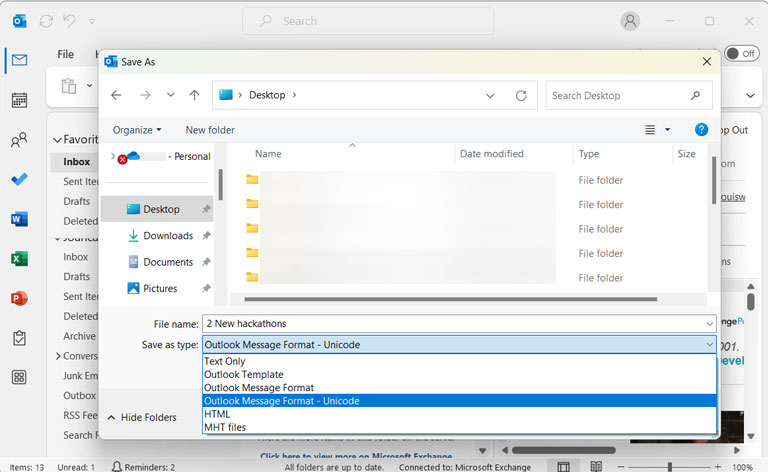The image size is (768, 472).
Task: Select Text Only format option
Action: (225, 362)
